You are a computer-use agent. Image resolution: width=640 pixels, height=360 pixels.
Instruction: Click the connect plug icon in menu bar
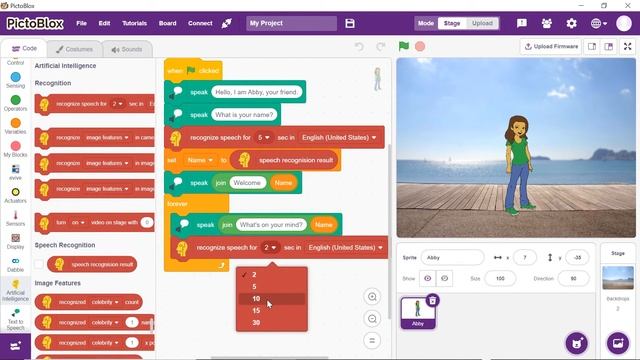pos(227,23)
